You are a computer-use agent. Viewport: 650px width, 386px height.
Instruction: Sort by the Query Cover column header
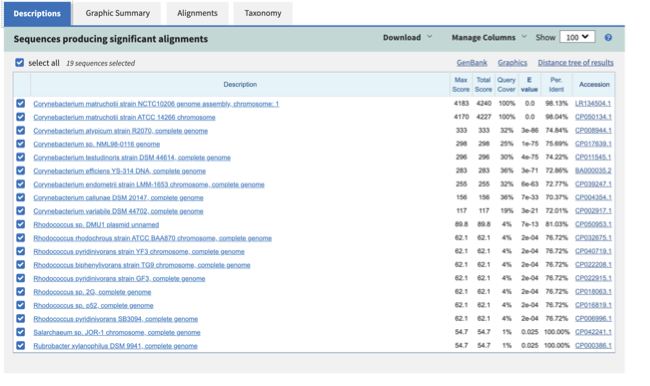tap(506, 85)
